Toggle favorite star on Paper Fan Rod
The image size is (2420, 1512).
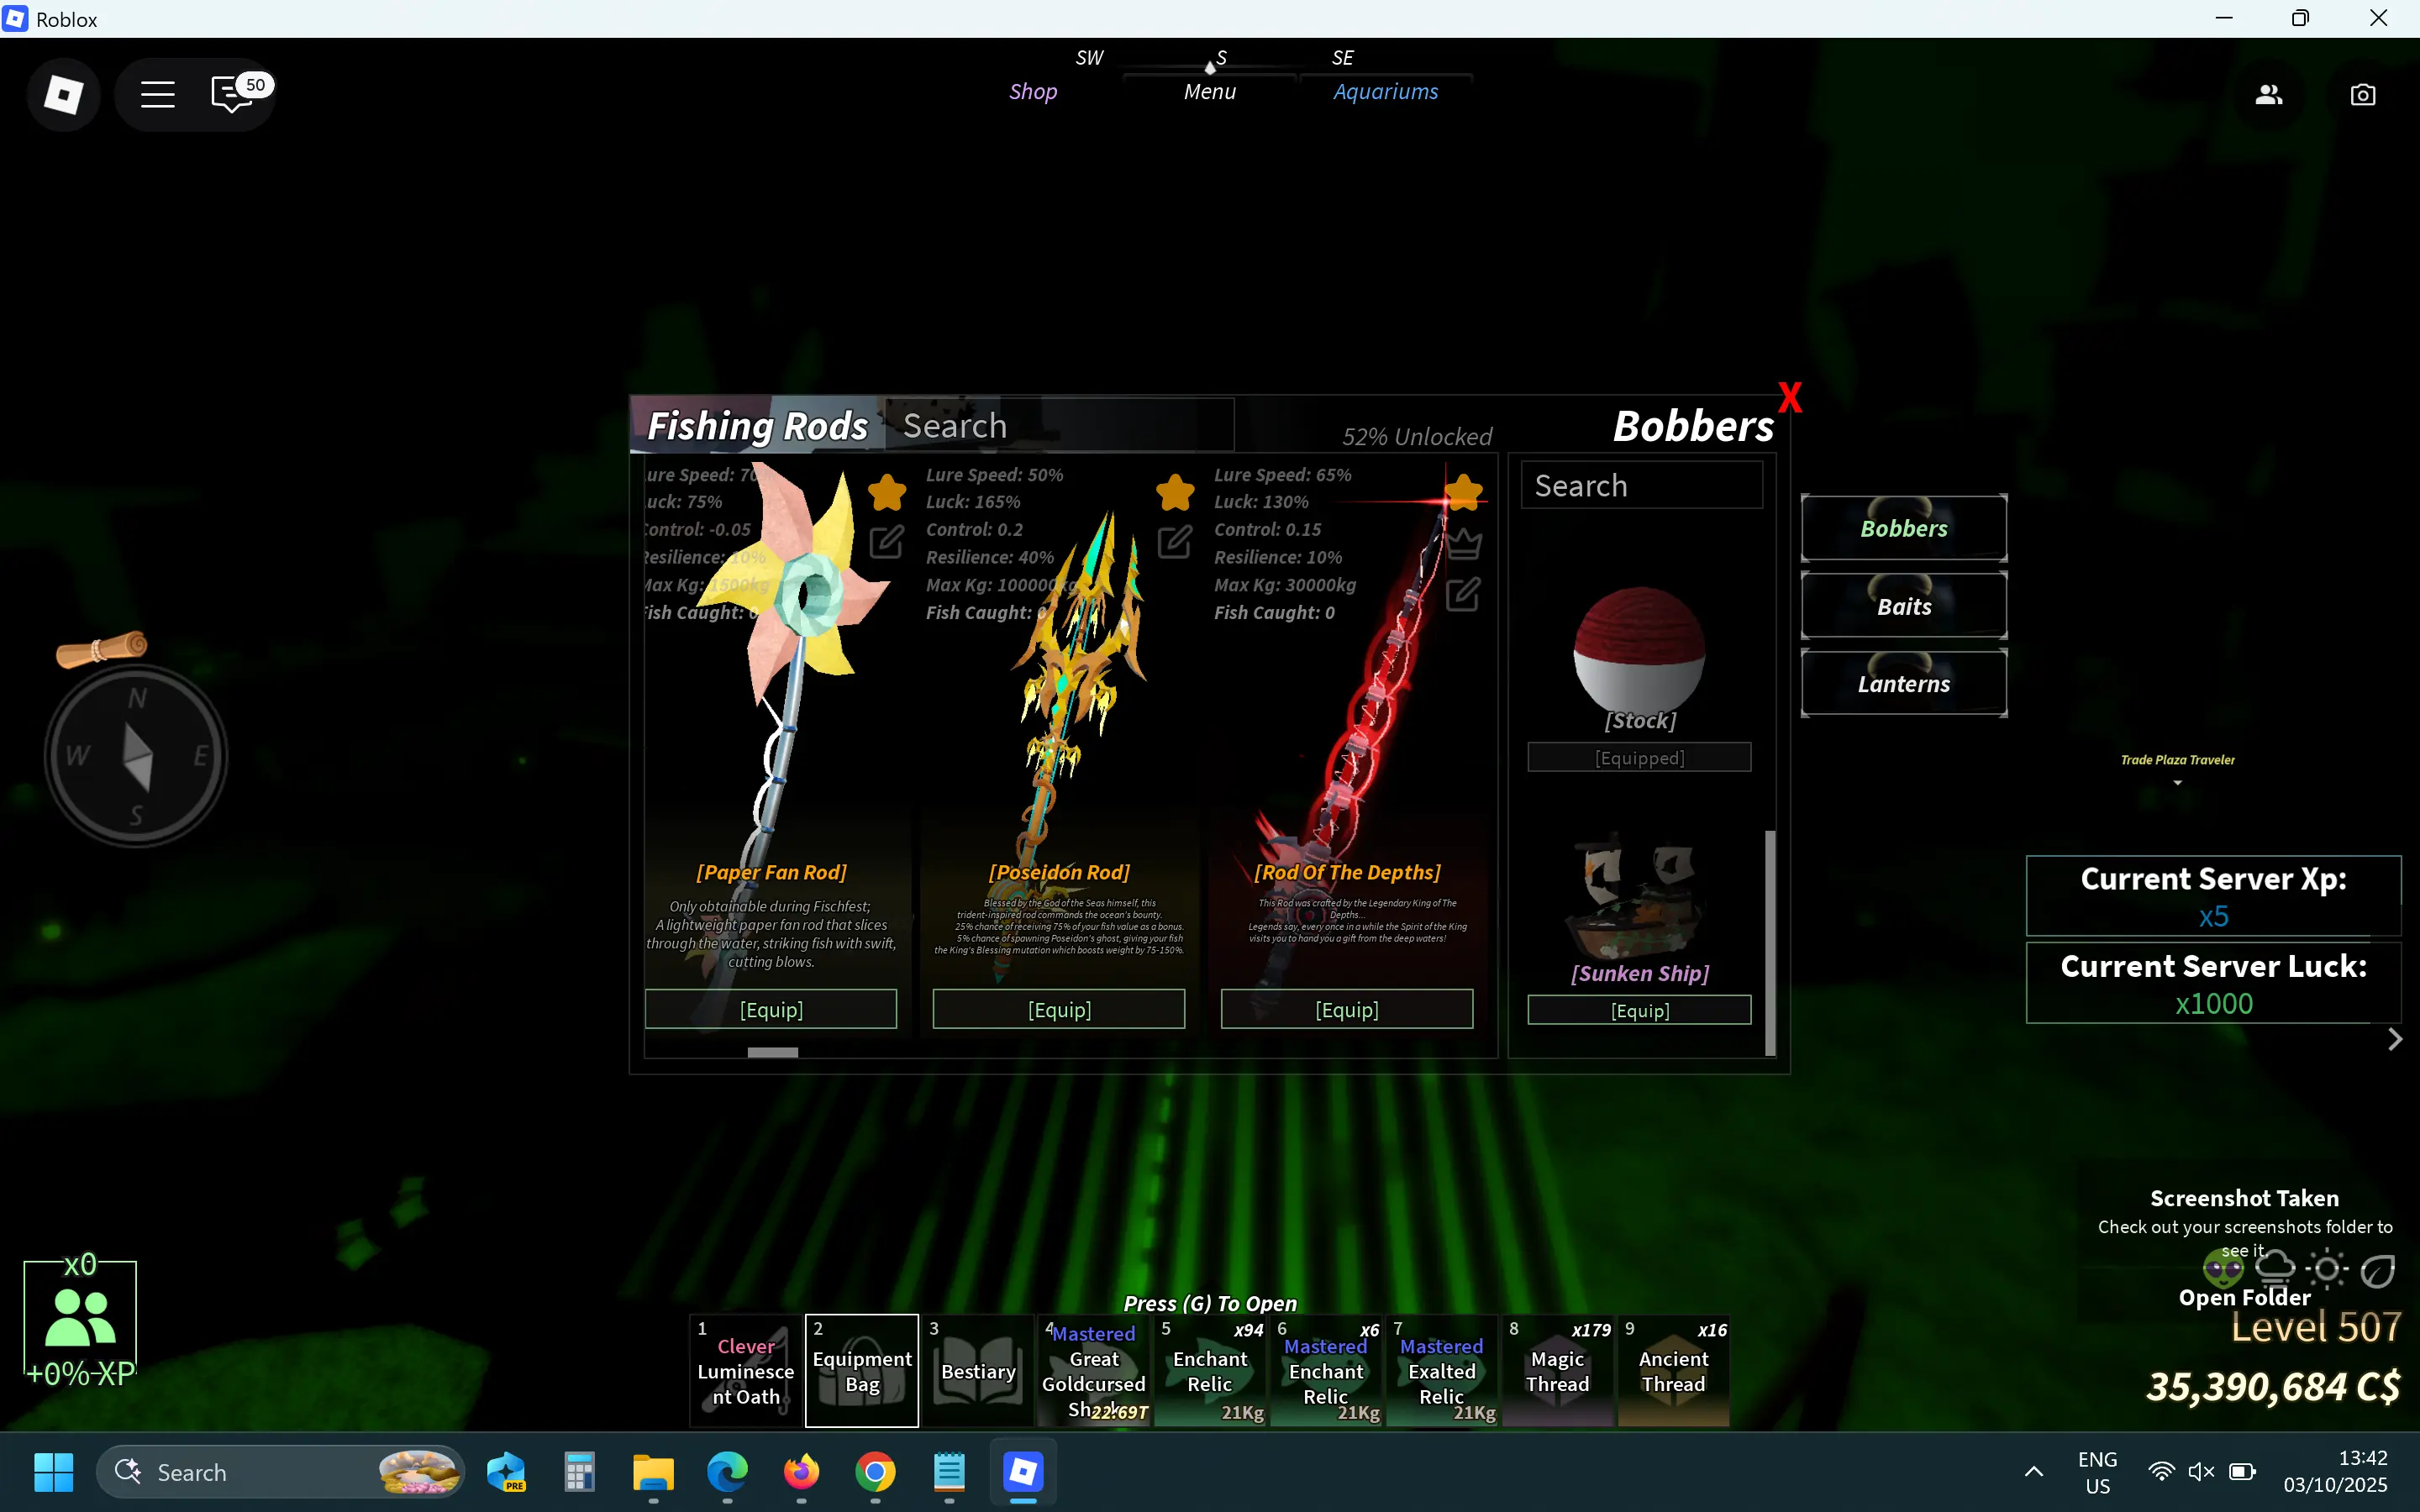[x=887, y=492]
